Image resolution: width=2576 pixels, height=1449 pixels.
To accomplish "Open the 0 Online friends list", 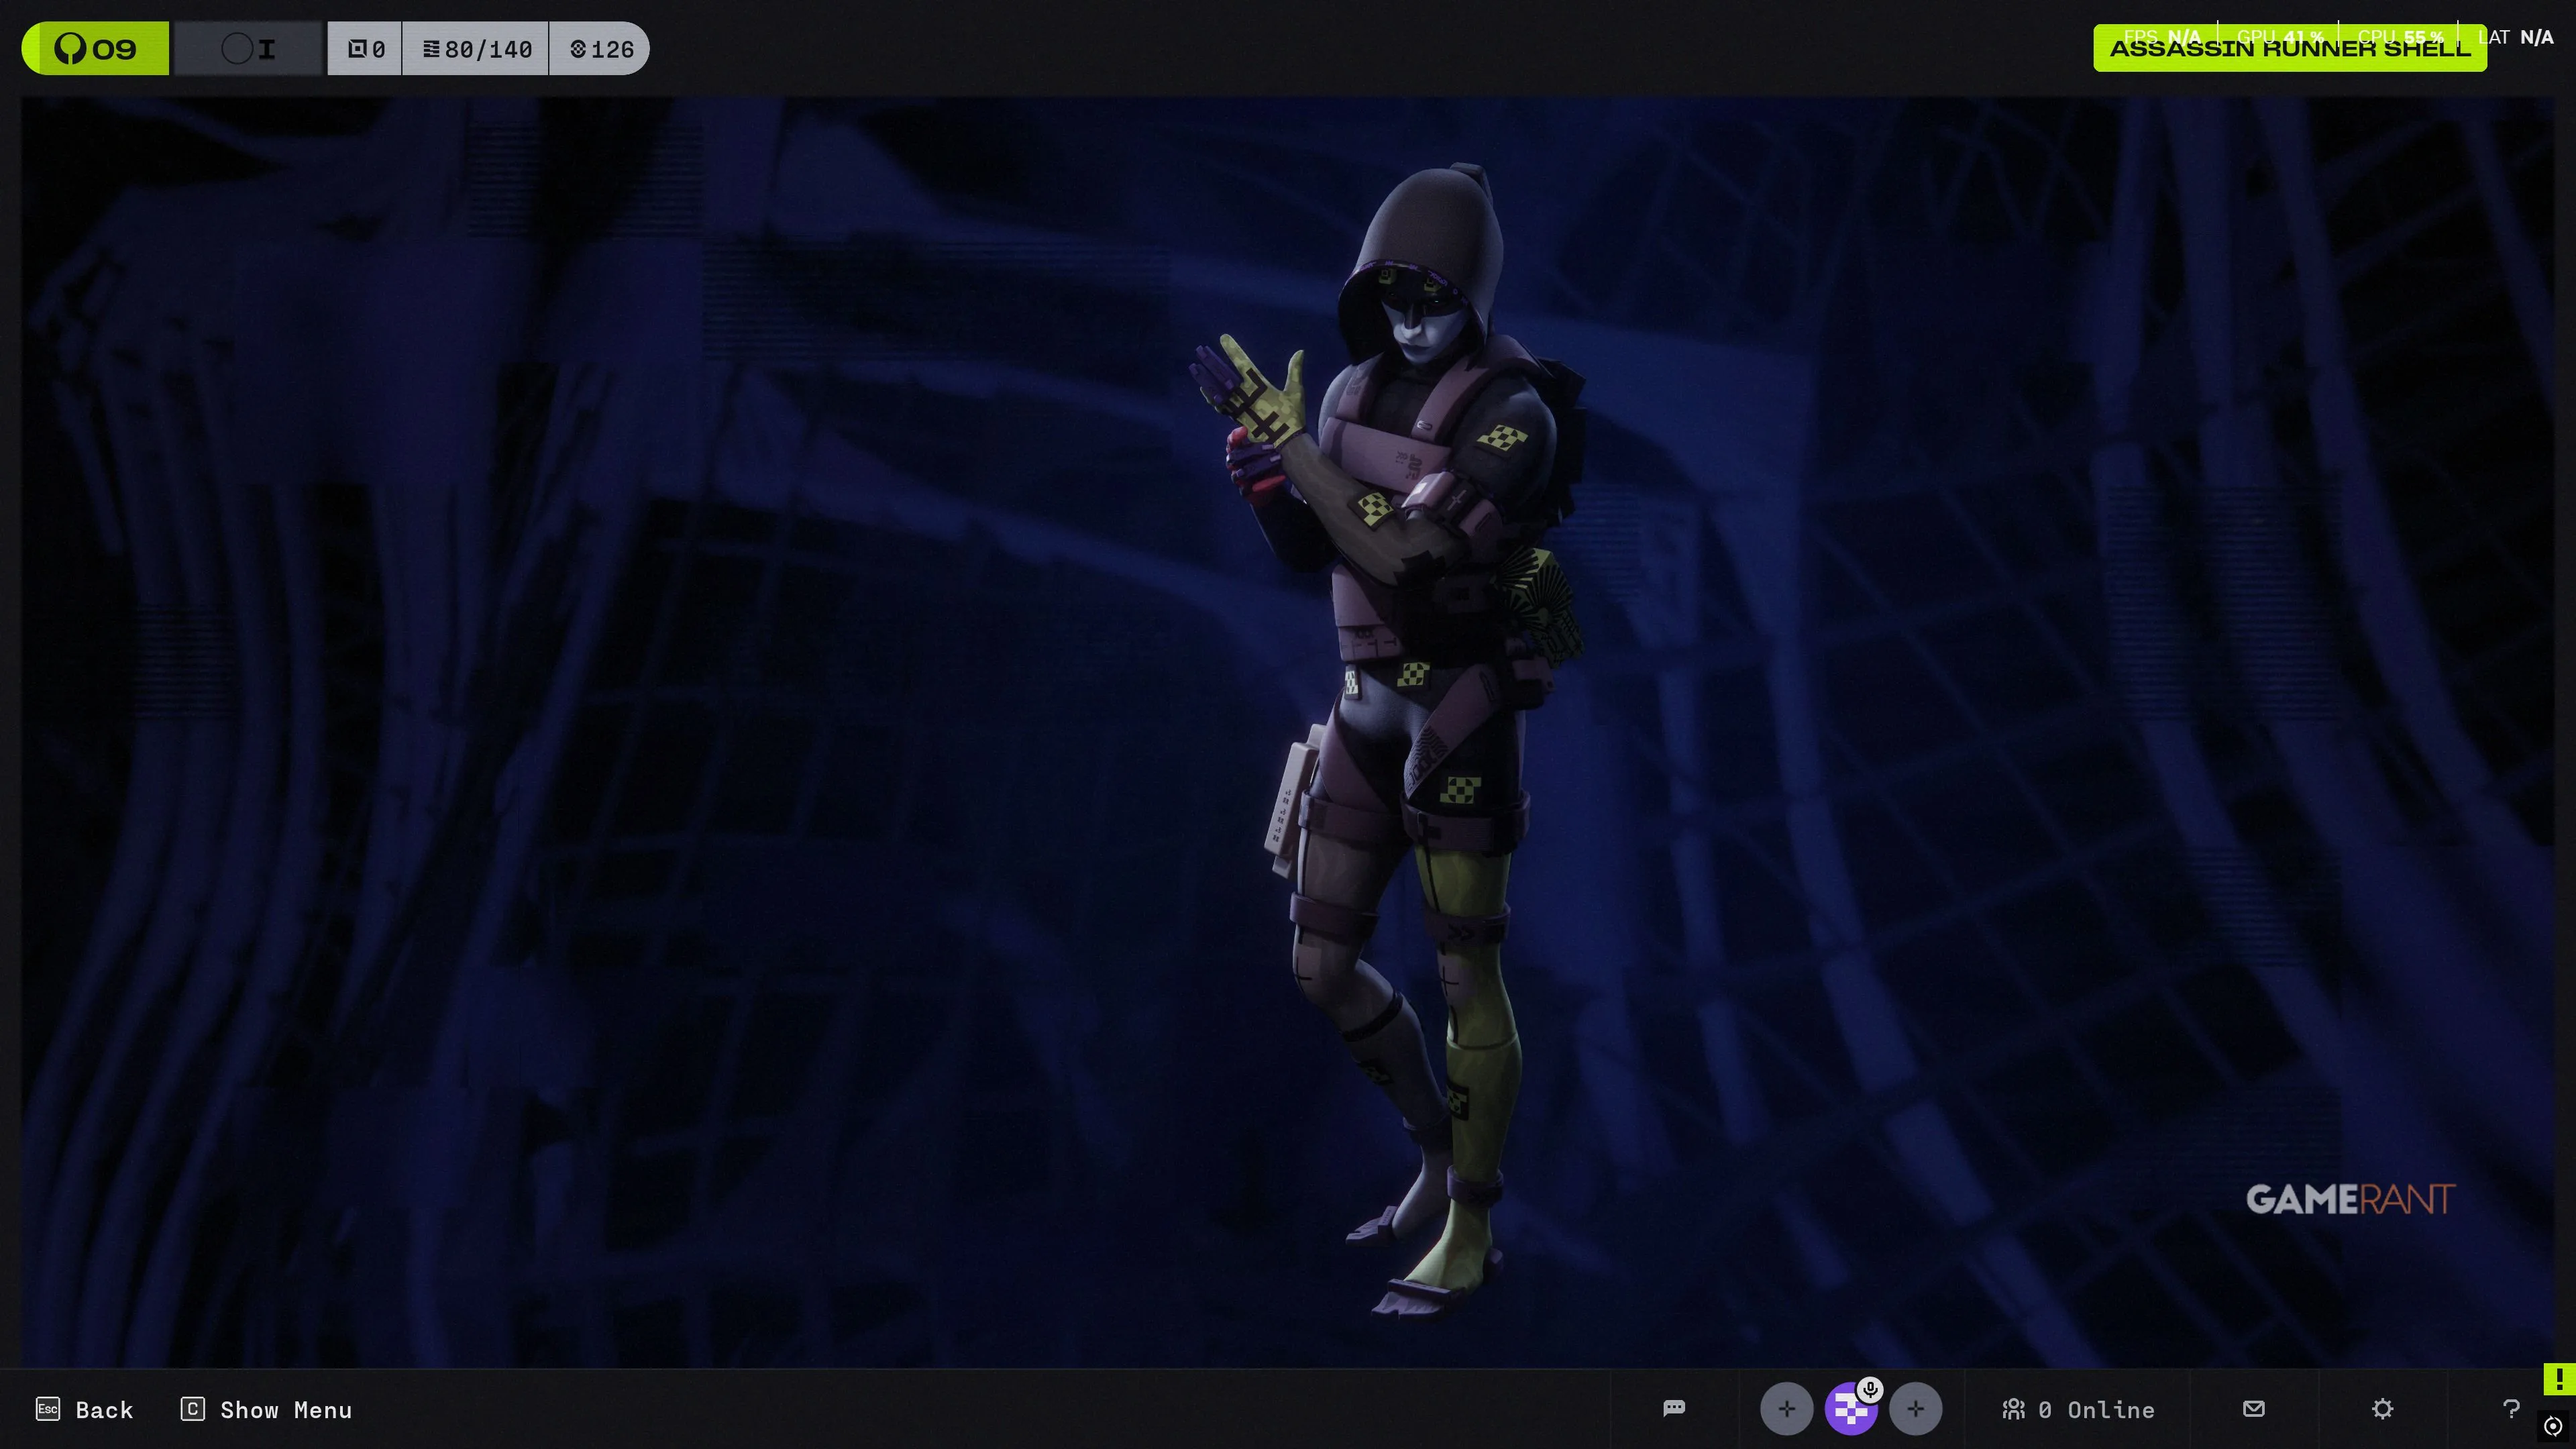I will tap(2078, 1409).
